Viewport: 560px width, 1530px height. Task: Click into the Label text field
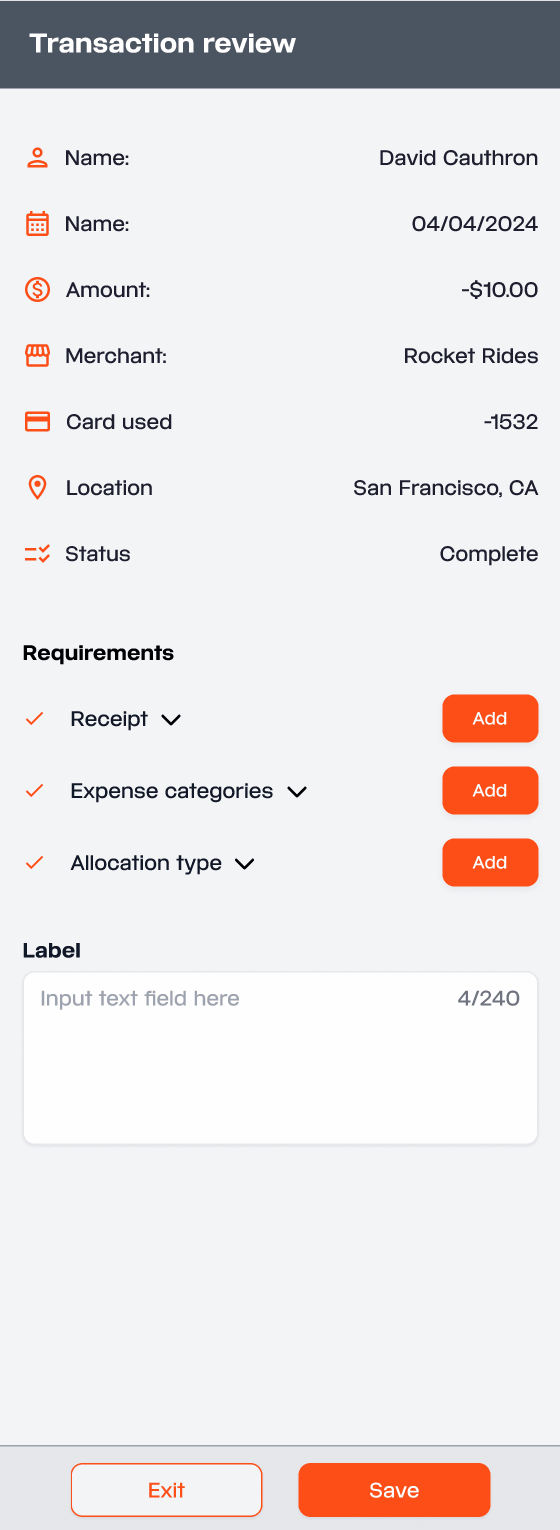pyautogui.click(x=280, y=1058)
